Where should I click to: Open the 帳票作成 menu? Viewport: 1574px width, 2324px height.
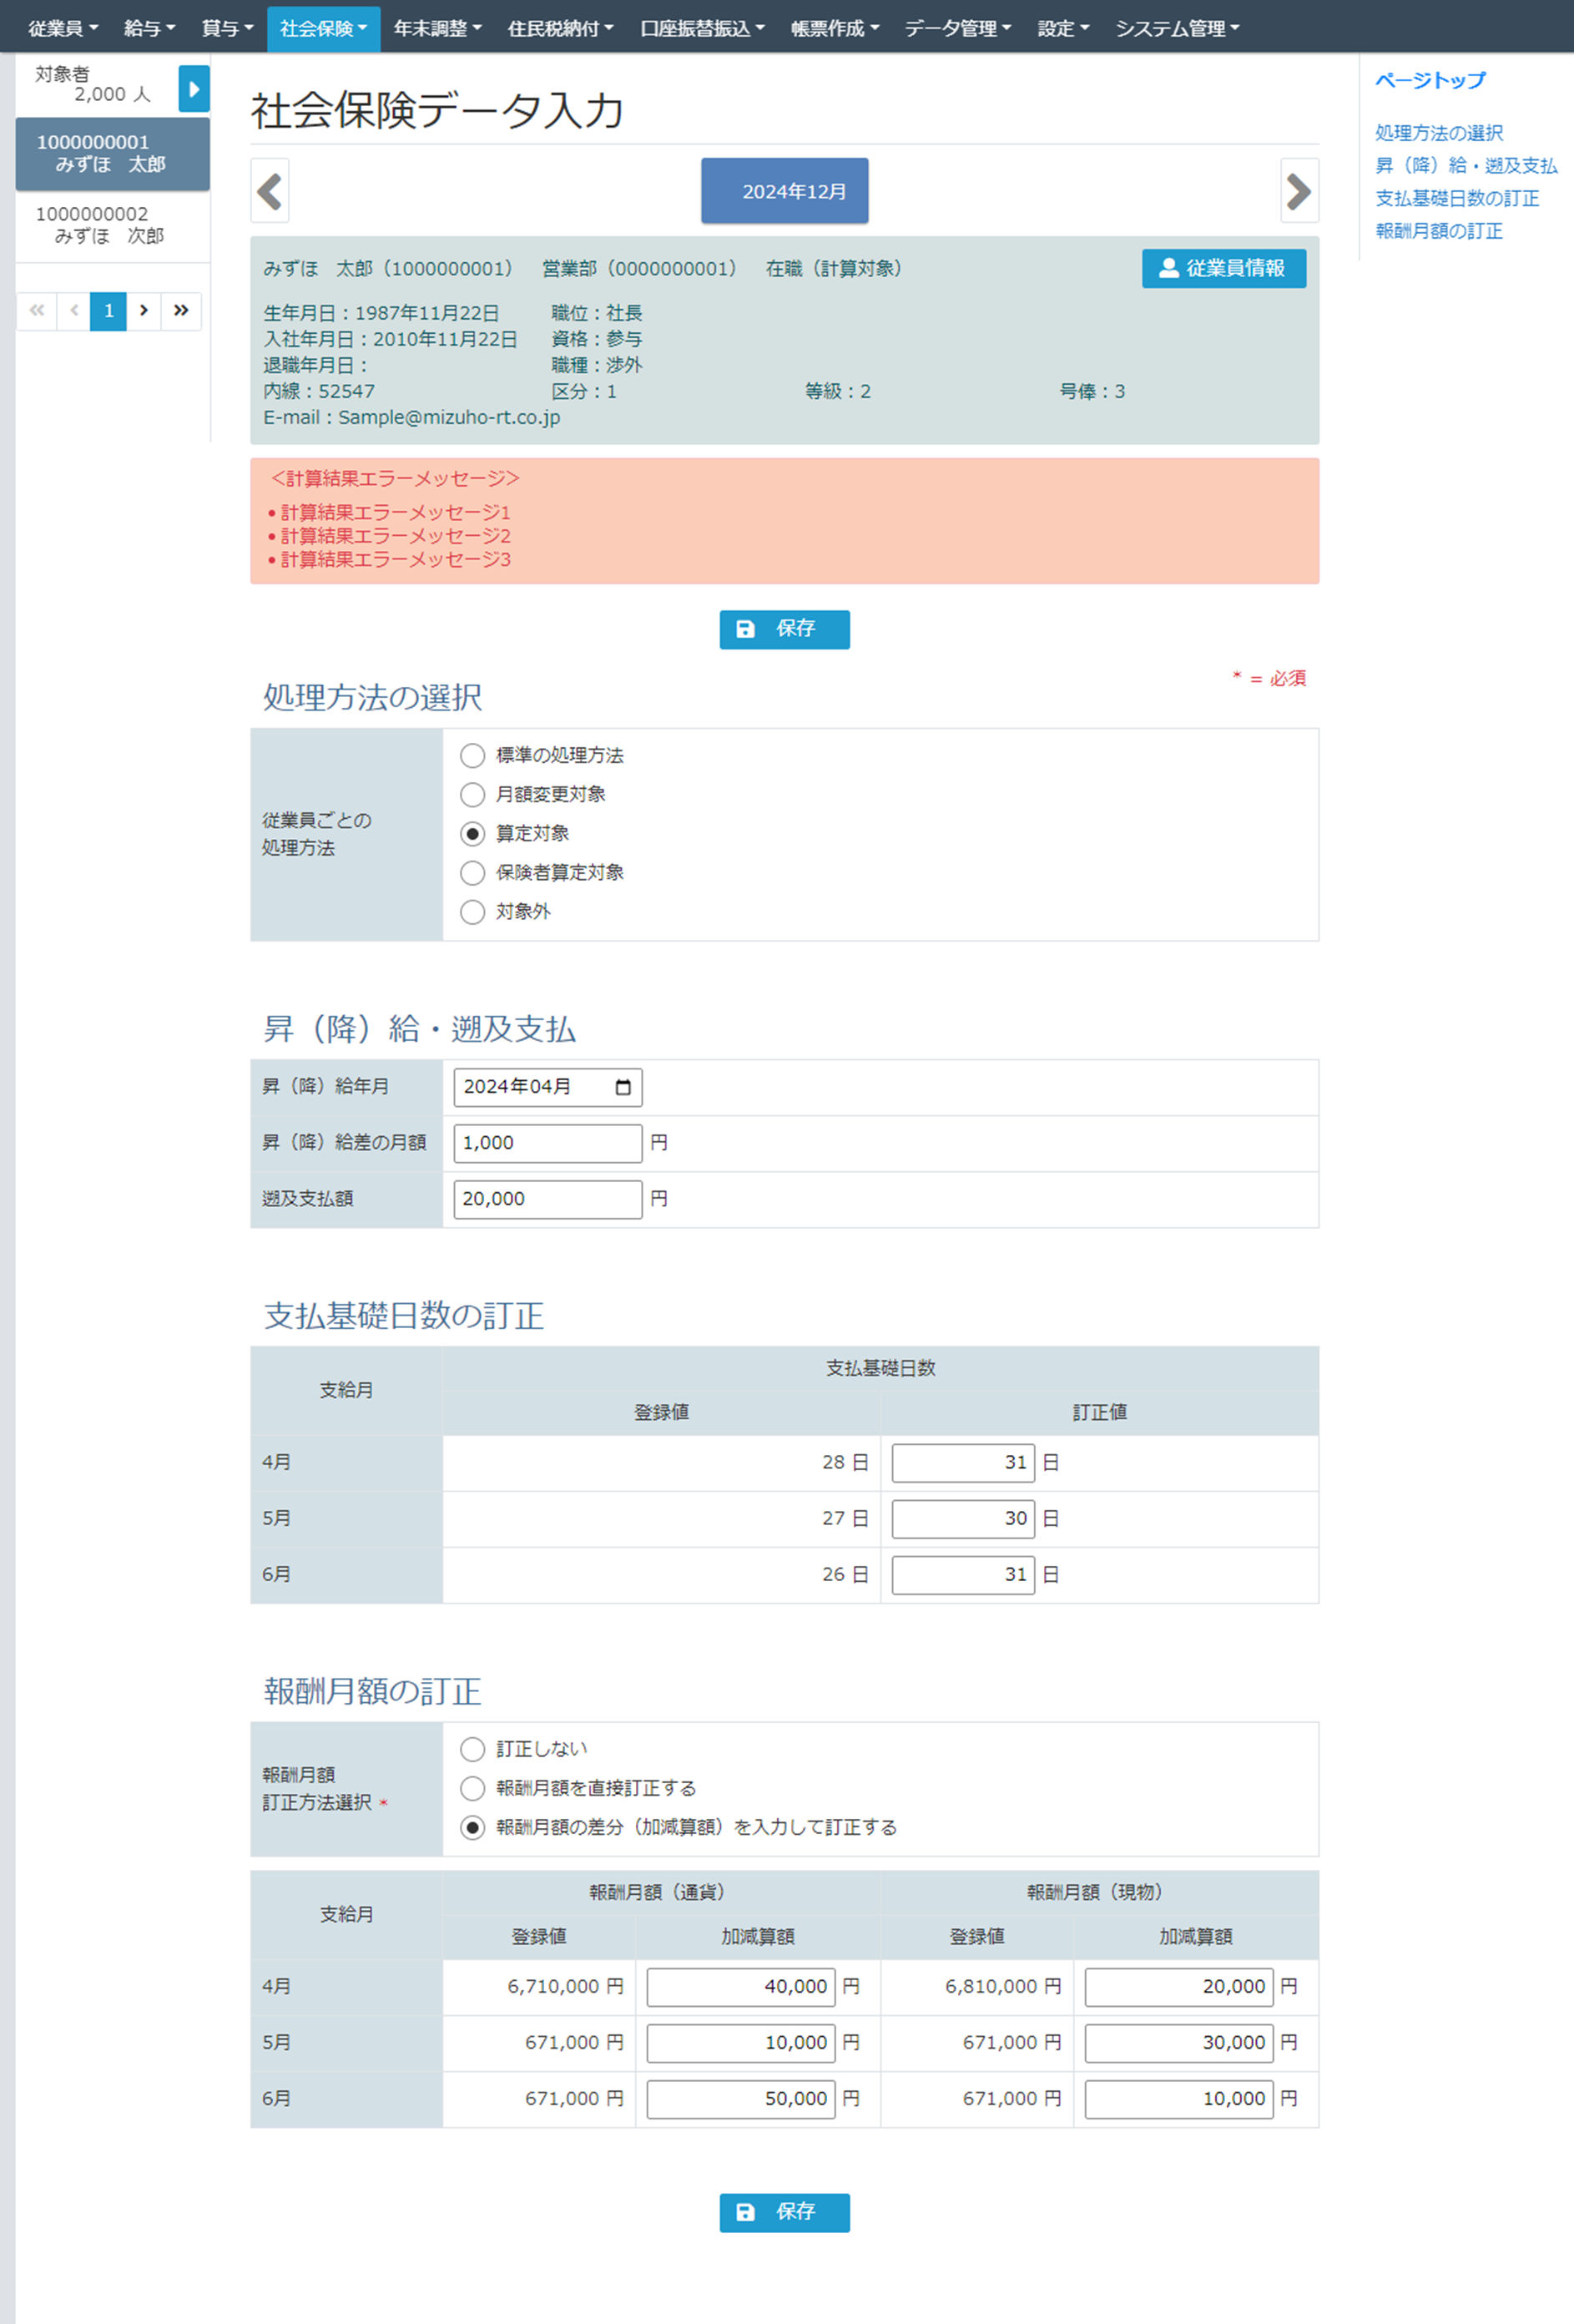834,28
